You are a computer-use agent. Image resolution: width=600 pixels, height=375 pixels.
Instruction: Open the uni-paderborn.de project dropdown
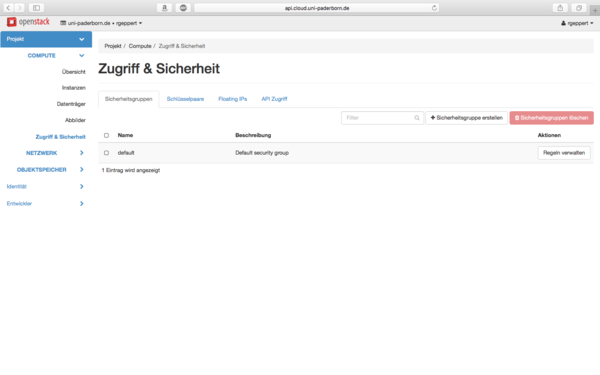tap(101, 23)
